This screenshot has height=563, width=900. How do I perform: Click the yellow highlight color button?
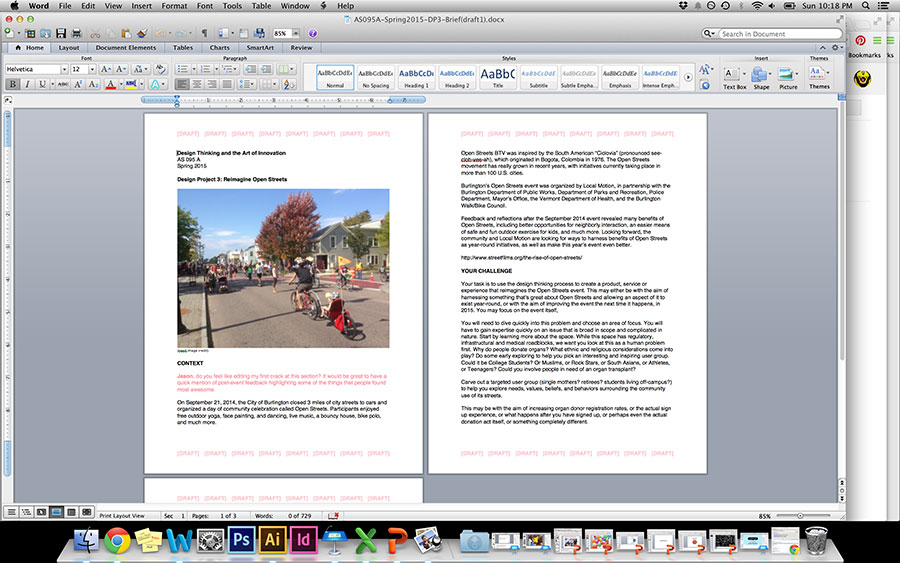[131, 85]
